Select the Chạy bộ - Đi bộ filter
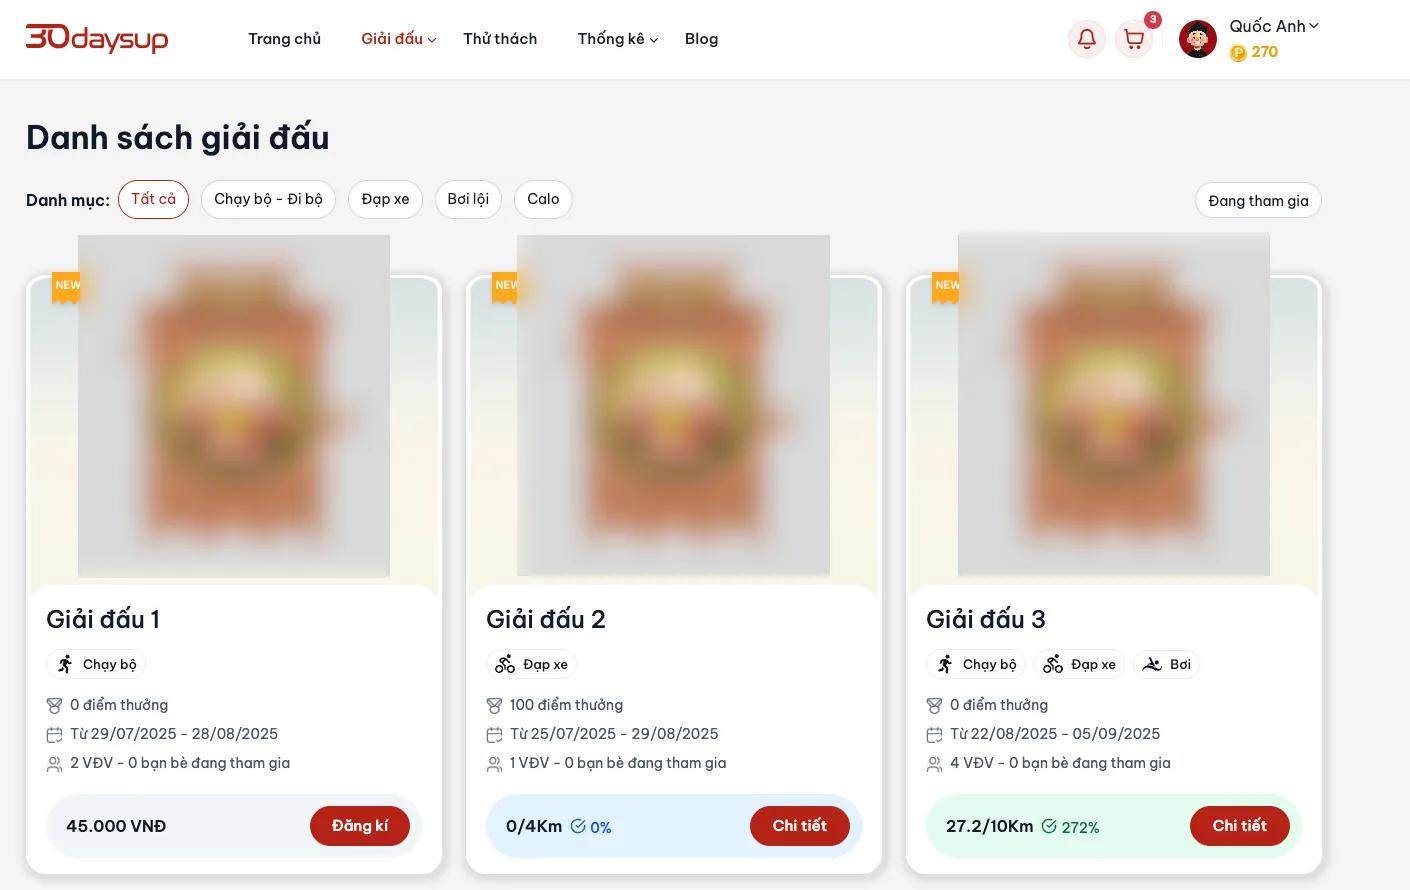This screenshot has width=1410, height=890. pyautogui.click(x=268, y=199)
